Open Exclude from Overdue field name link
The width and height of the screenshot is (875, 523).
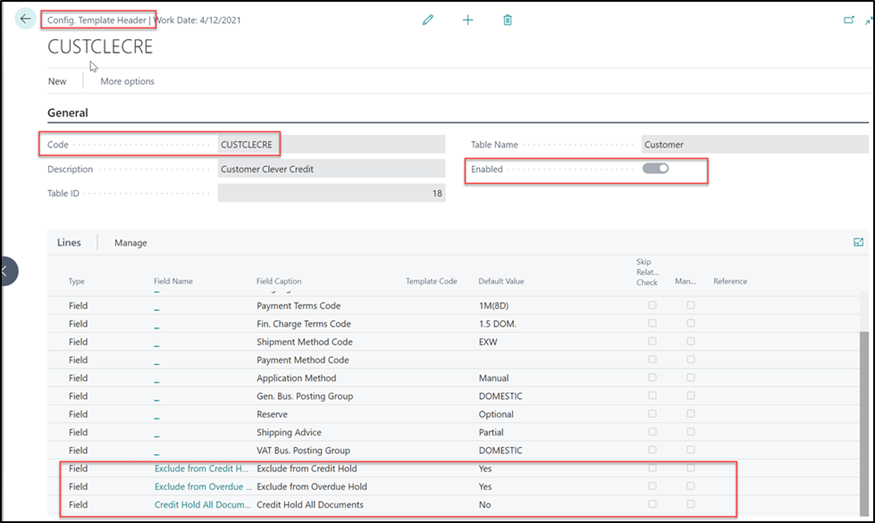click(203, 486)
